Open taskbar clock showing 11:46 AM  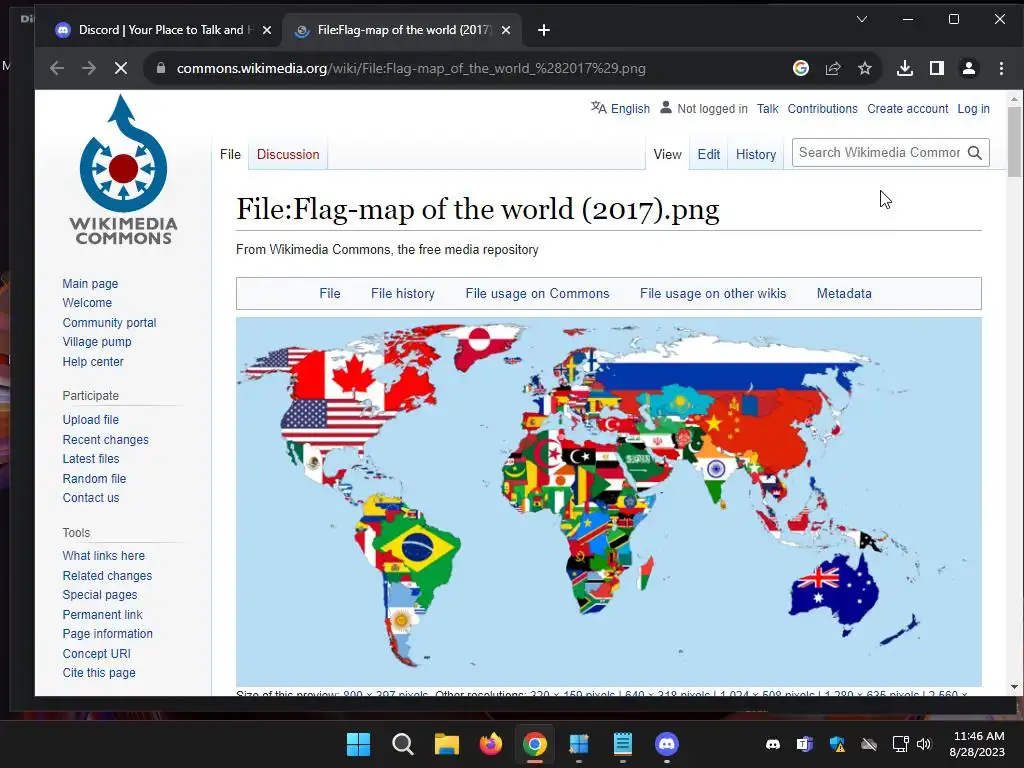[977, 744]
